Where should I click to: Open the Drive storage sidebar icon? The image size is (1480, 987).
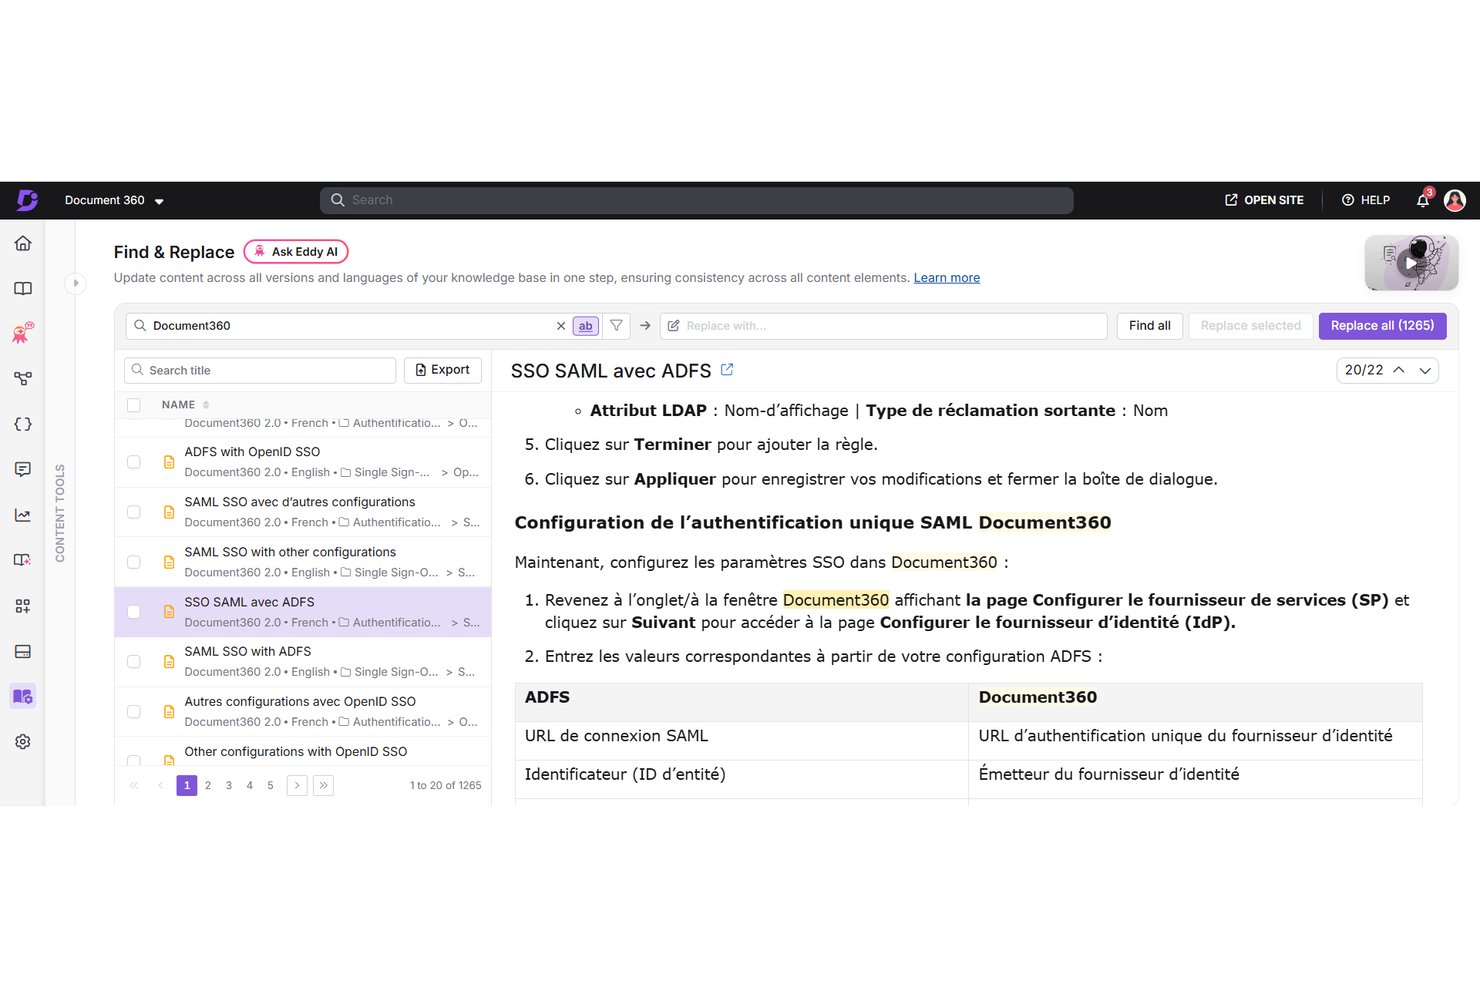(x=23, y=651)
